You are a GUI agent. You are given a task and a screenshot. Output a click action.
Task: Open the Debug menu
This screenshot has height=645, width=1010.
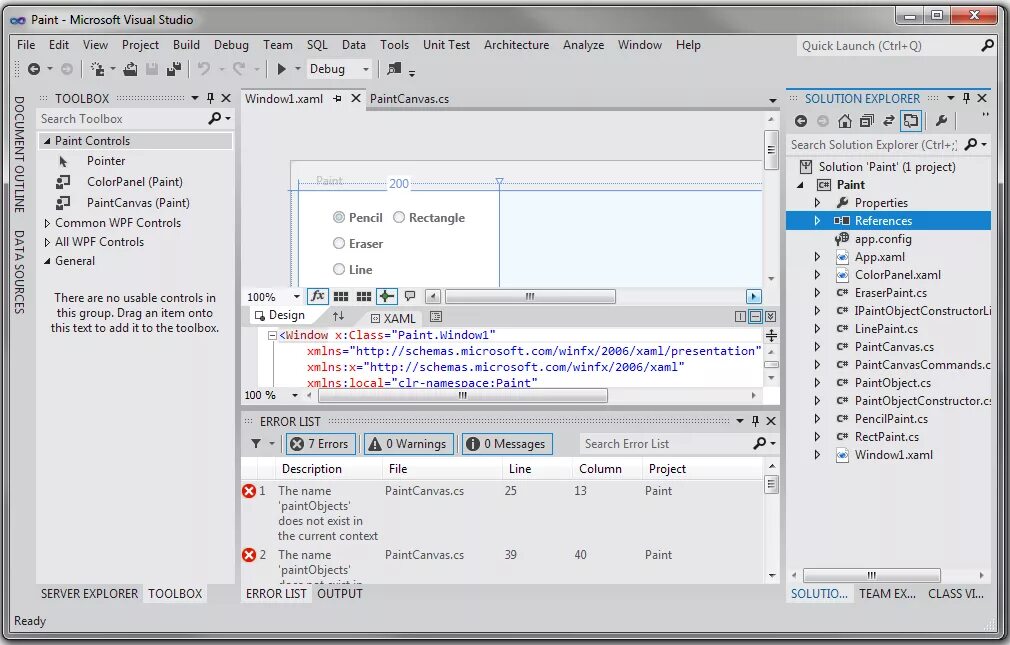point(231,44)
